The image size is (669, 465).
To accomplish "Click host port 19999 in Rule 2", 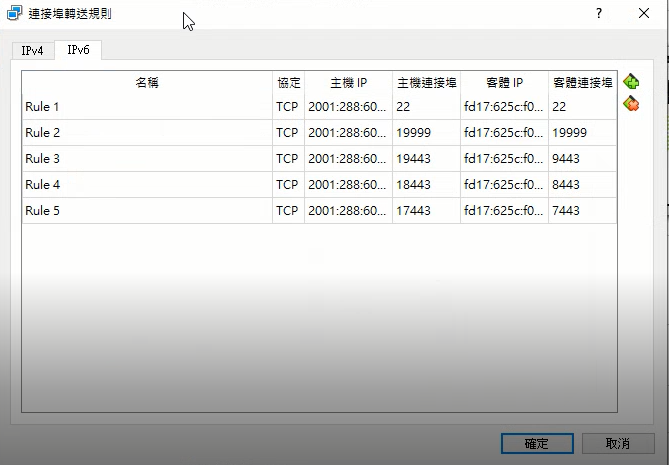I will point(427,133).
